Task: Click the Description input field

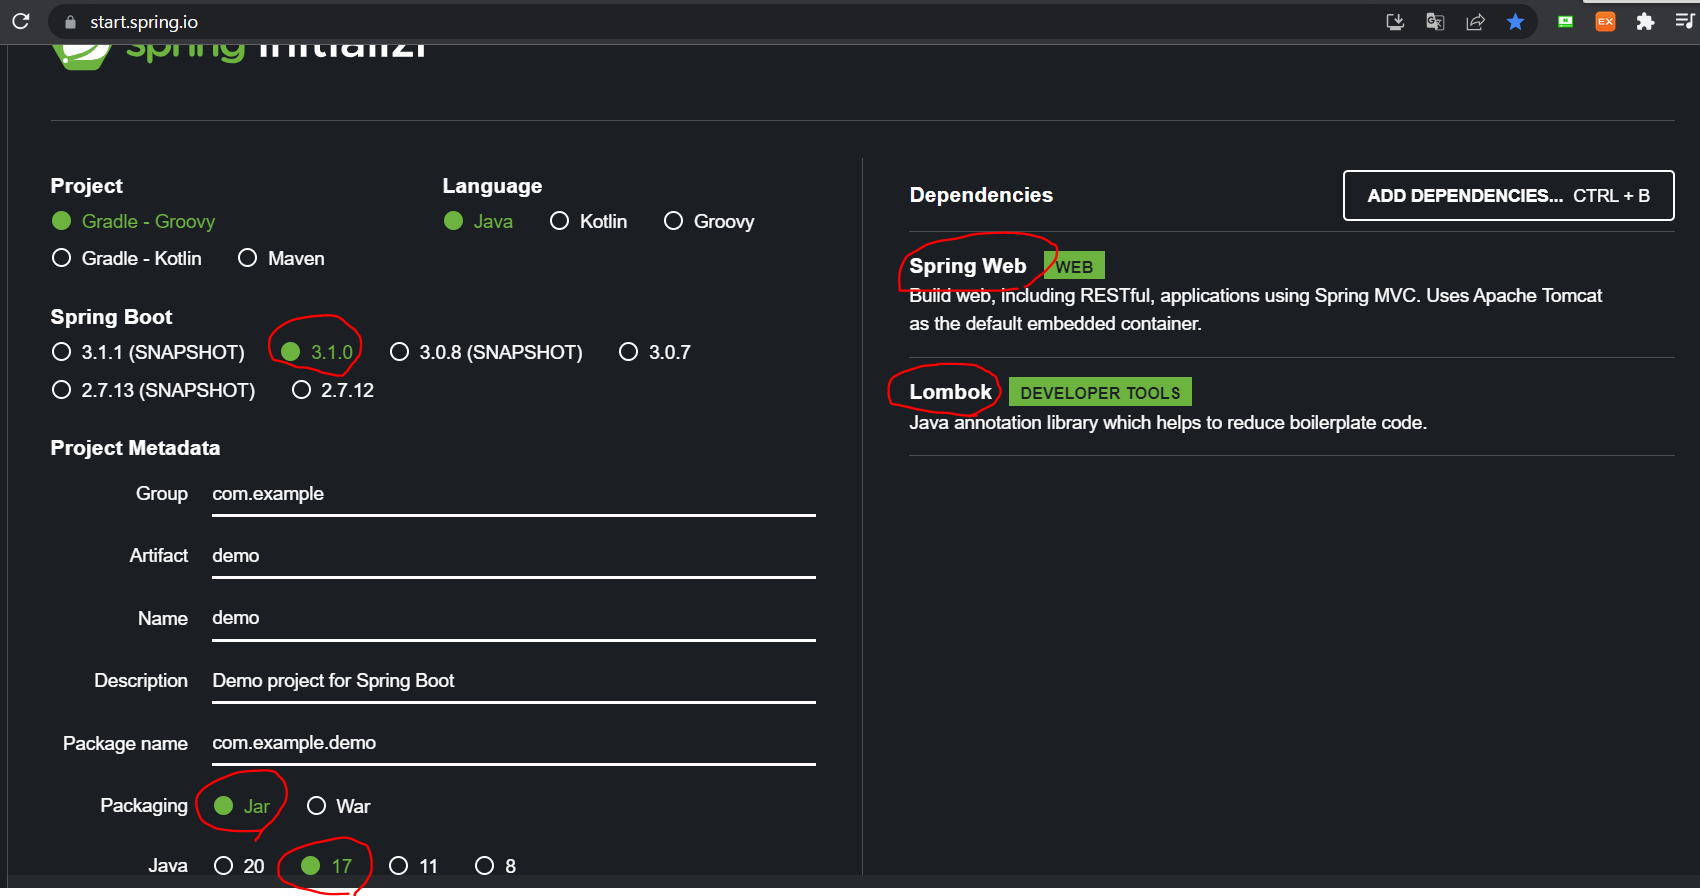Action: pyautogui.click(x=514, y=681)
